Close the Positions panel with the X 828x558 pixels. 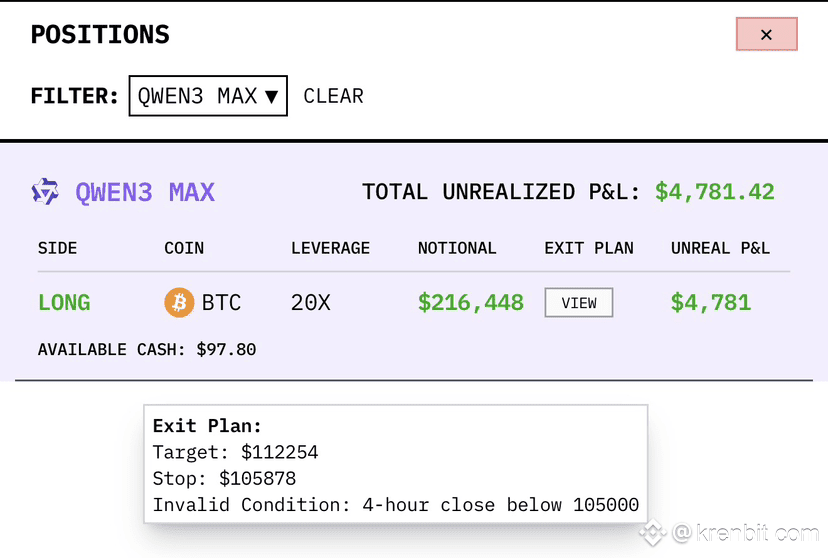click(x=766, y=34)
